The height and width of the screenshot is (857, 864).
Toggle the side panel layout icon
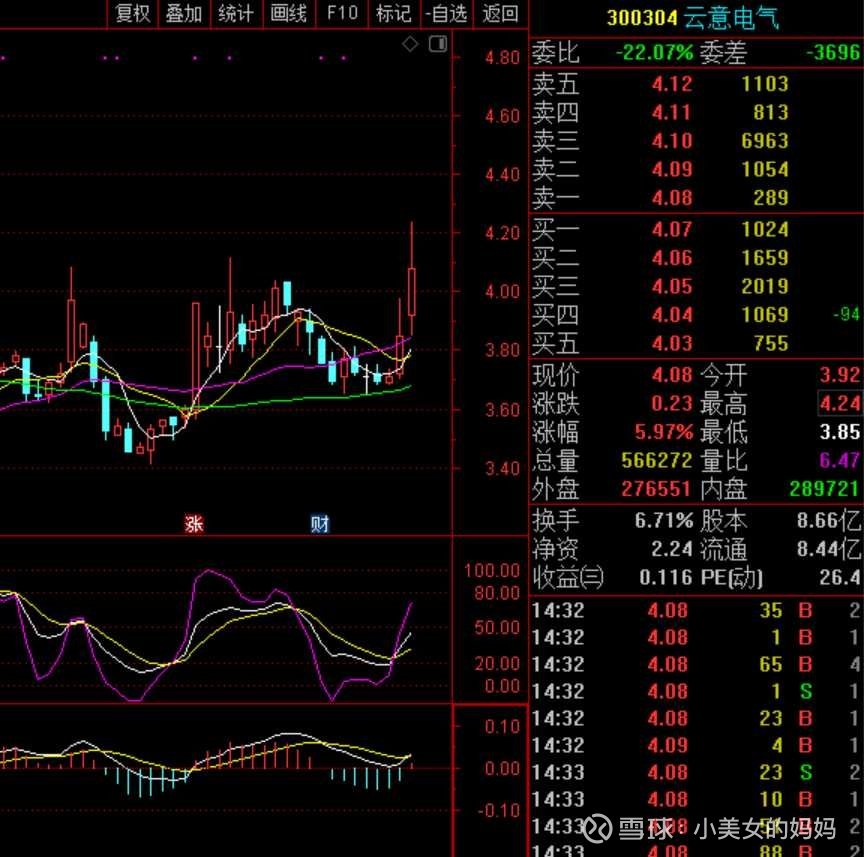pos(438,44)
